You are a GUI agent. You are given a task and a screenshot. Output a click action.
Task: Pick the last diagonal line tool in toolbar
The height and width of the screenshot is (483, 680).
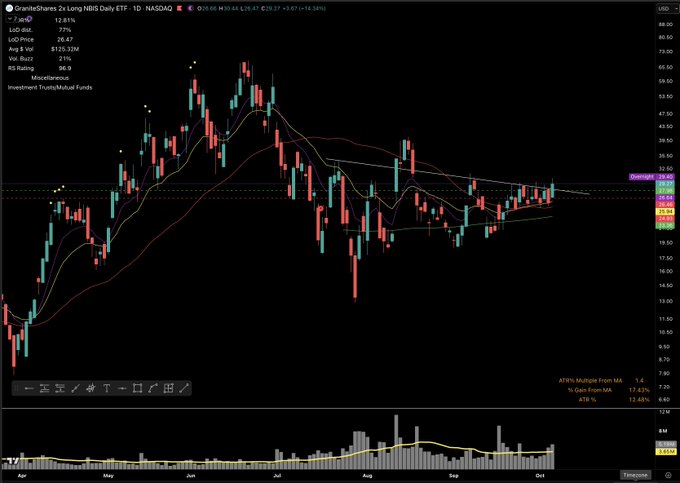[x=184, y=388]
